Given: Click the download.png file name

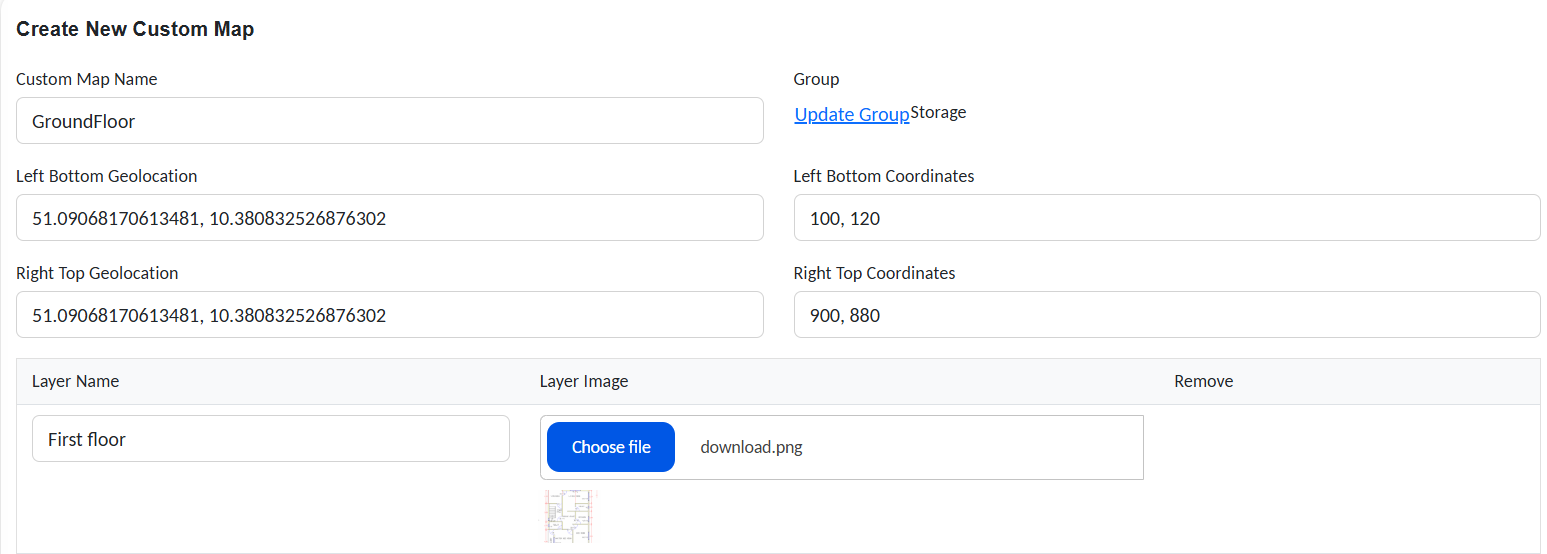Looking at the screenshot, I should point(751,447).
